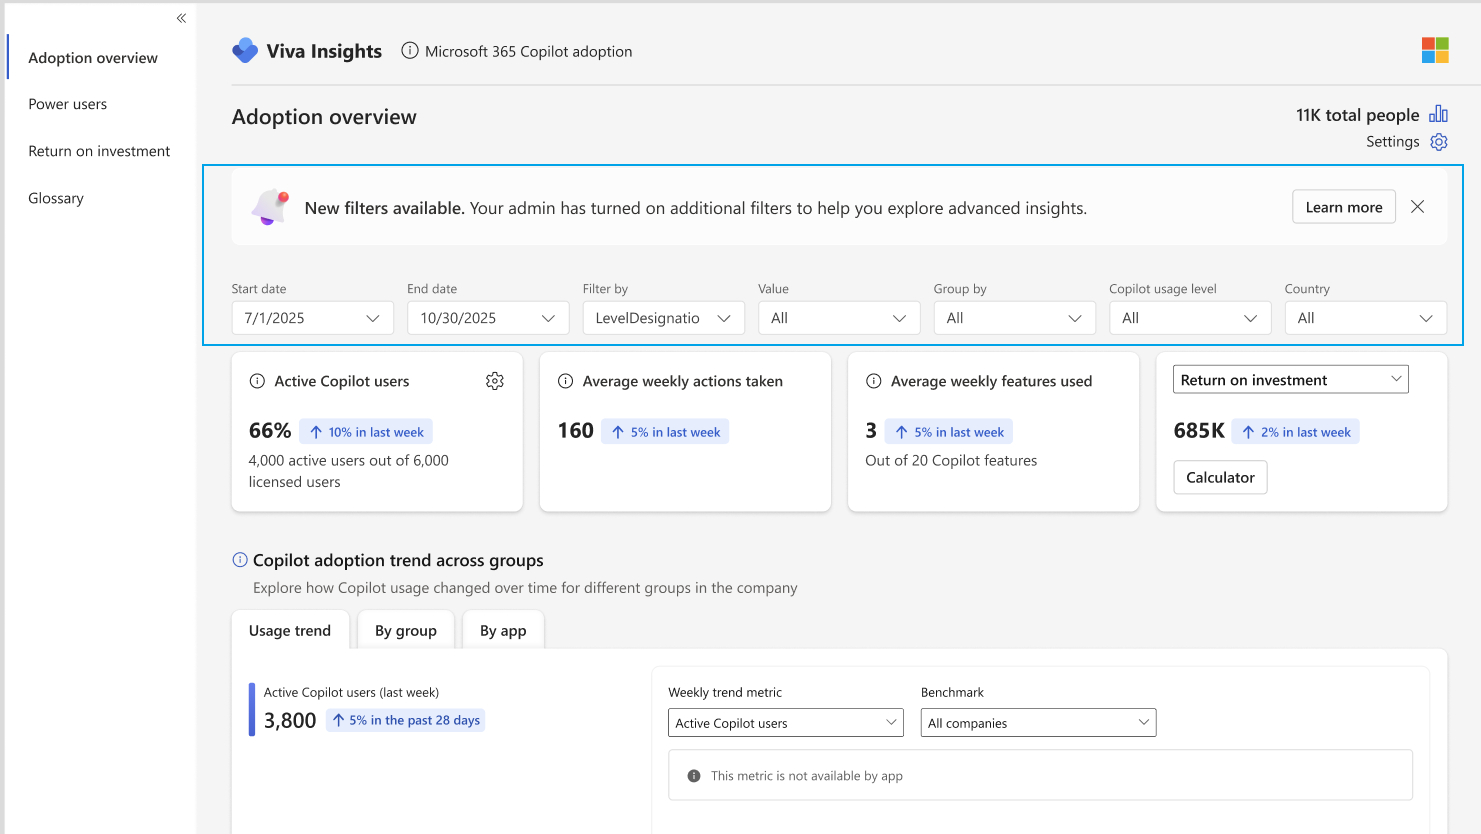The height and width of the screenshot is (834, 1481).
Task: Click the Viva Insights title text
Action: pos(324,51)
